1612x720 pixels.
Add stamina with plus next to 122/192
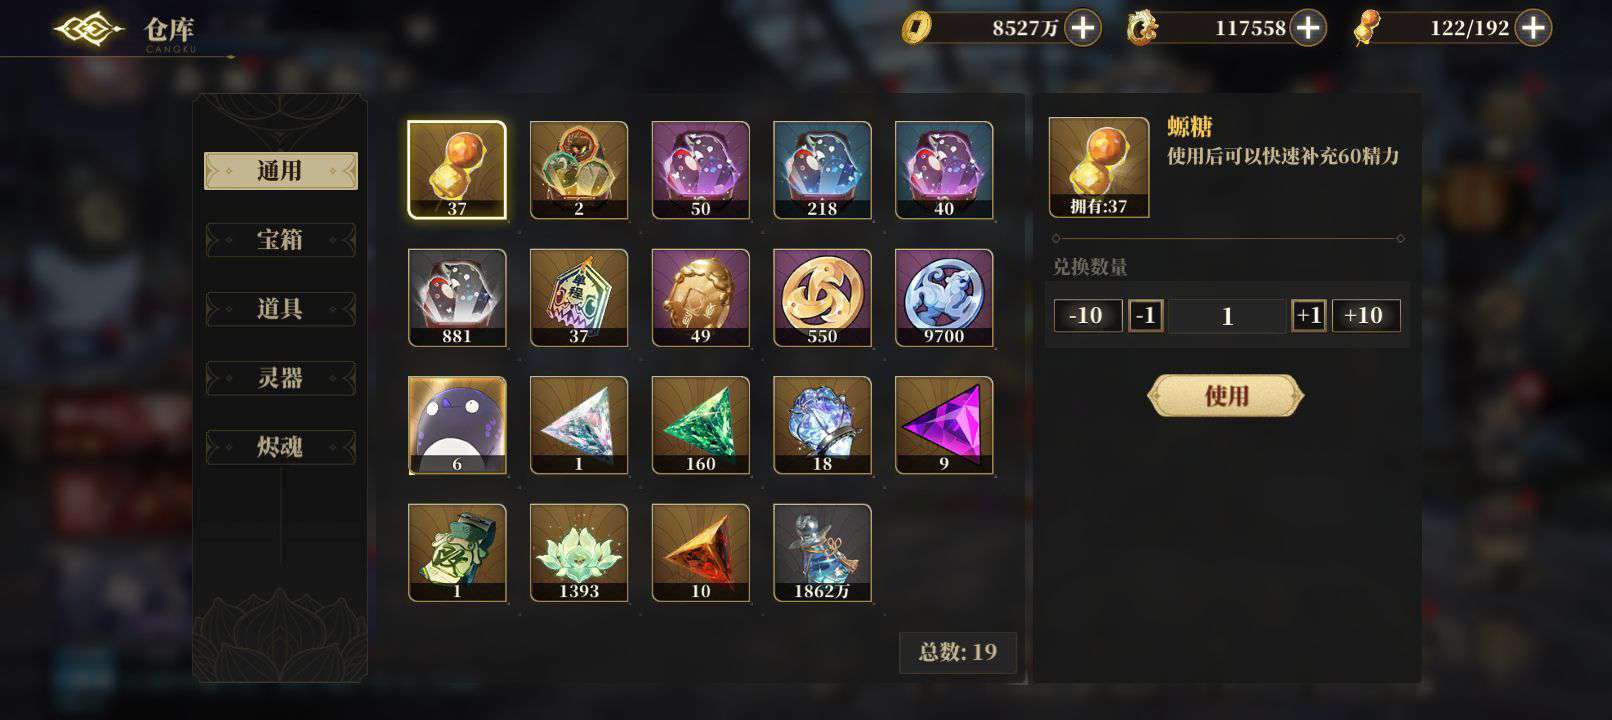click(1533, 28)
